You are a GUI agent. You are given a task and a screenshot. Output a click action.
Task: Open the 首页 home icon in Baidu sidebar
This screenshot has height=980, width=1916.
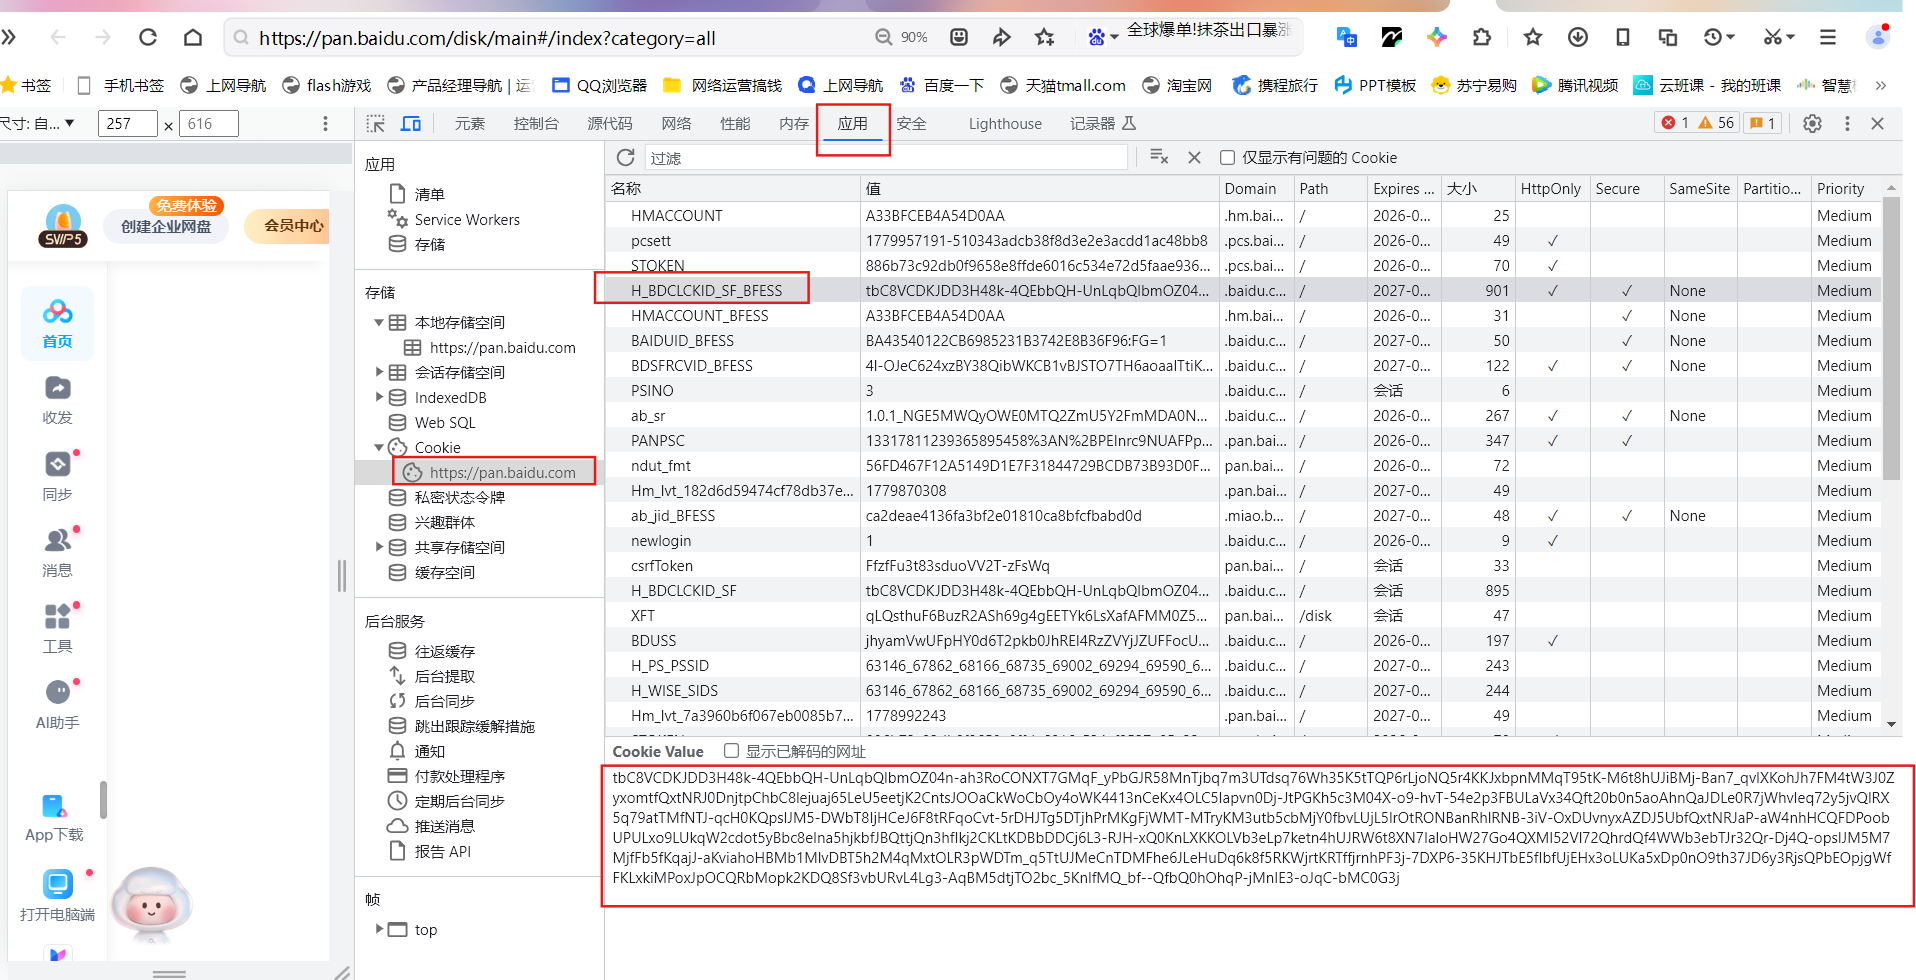pos(57,323)
